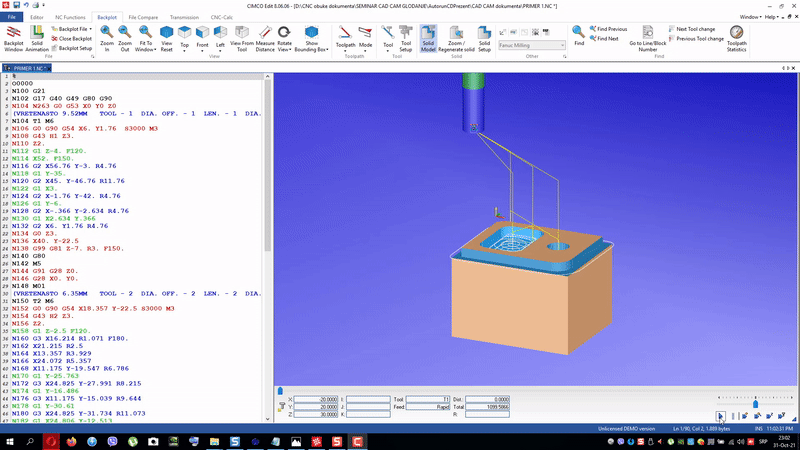Toggle the Solid Model view

pos(428,39)
